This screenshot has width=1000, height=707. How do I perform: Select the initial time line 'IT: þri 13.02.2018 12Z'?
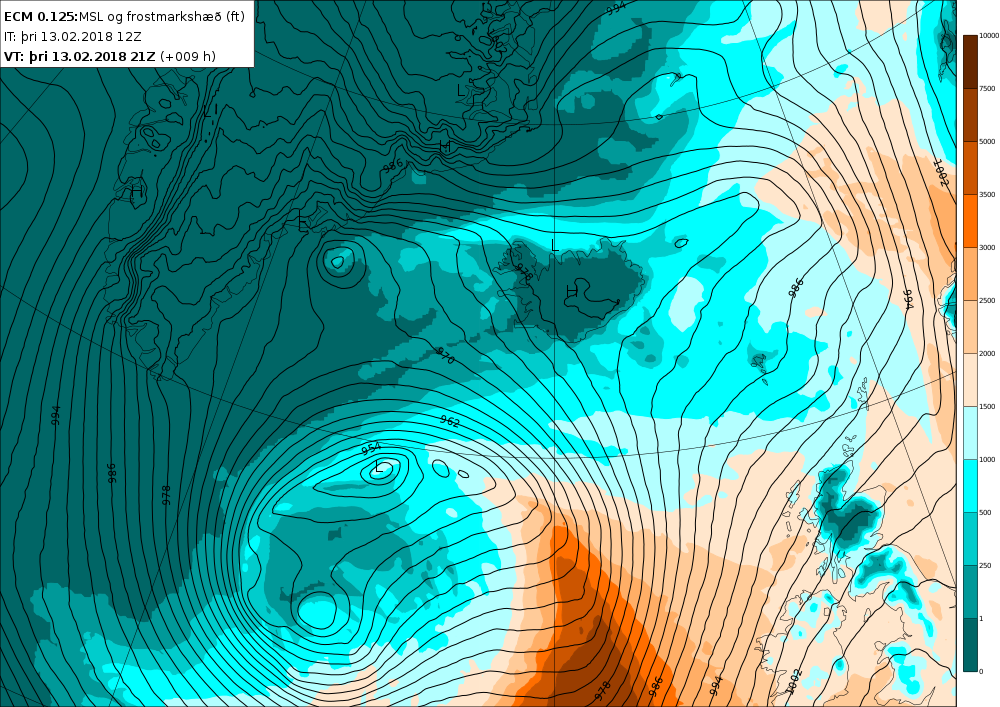tap(73, 36)
